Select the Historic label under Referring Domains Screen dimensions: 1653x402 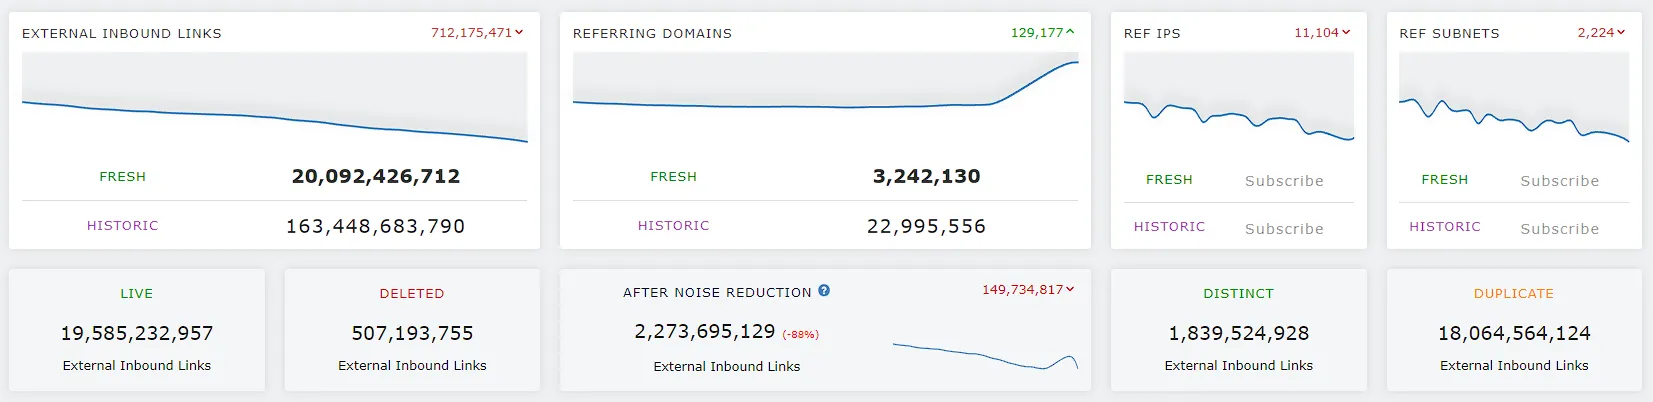(x=674, y=226)
